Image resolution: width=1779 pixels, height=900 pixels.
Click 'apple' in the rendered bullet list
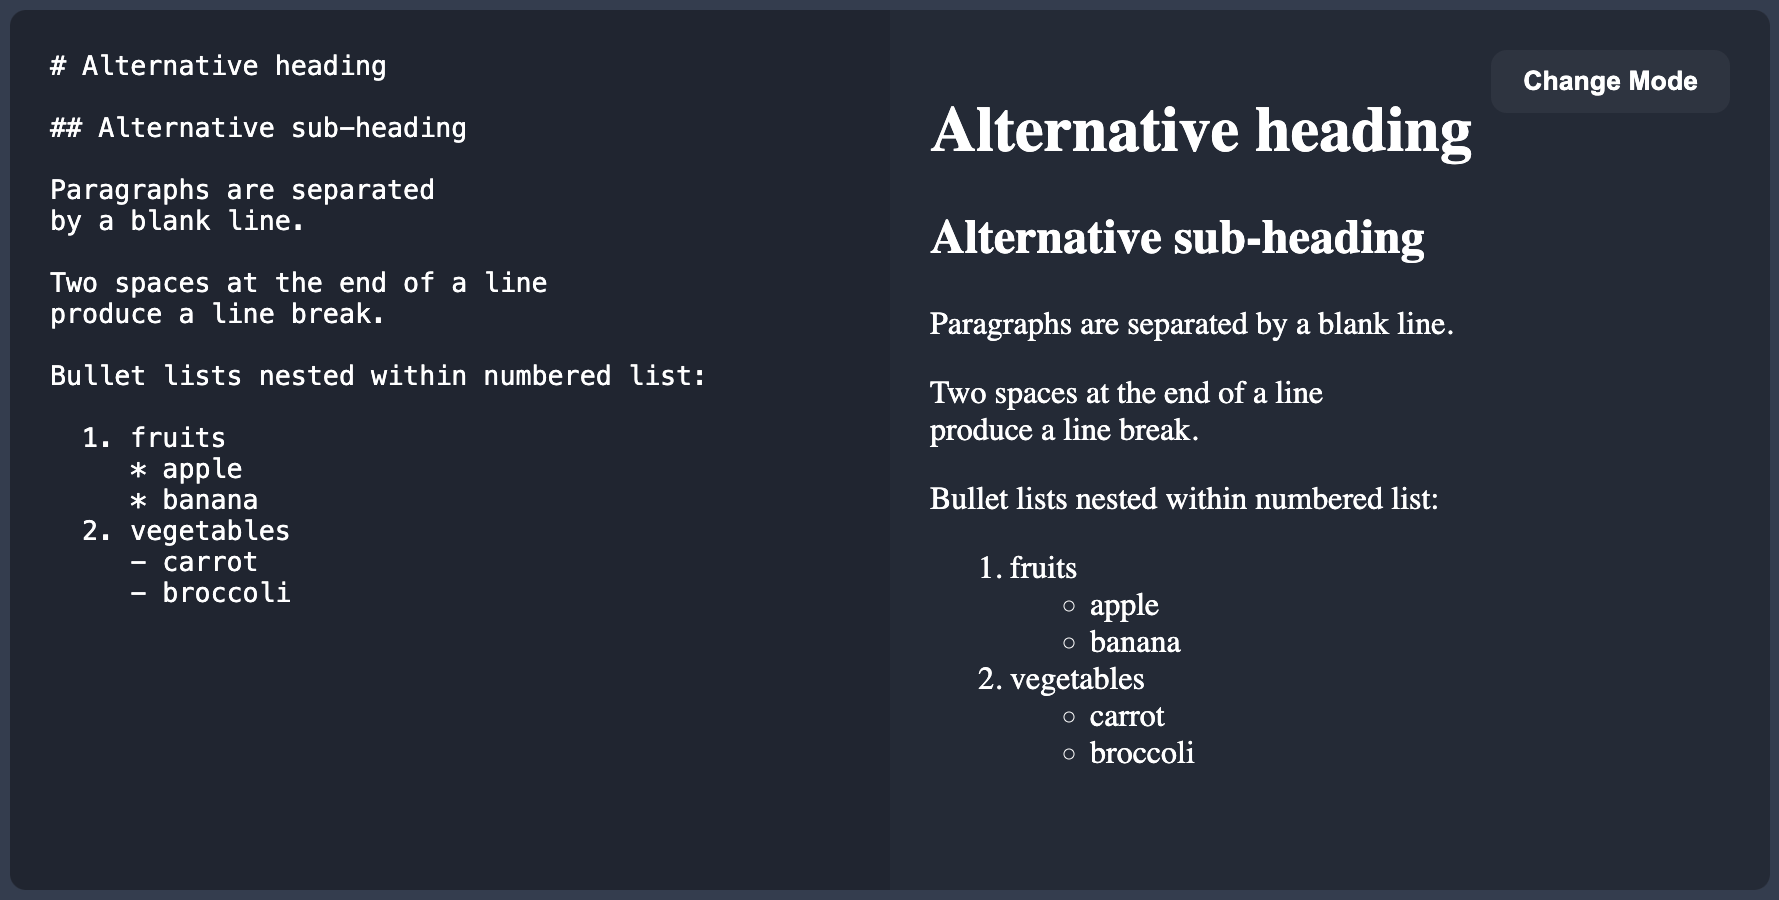pos(1124,605)
